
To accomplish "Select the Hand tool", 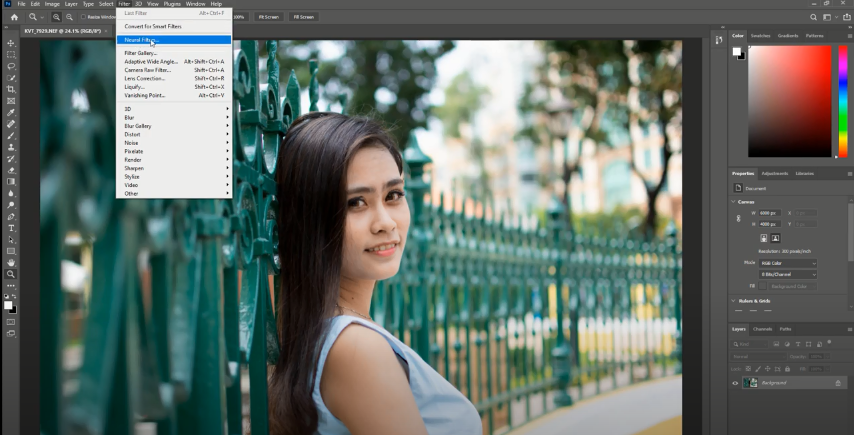I will click(x=11, y=262).
